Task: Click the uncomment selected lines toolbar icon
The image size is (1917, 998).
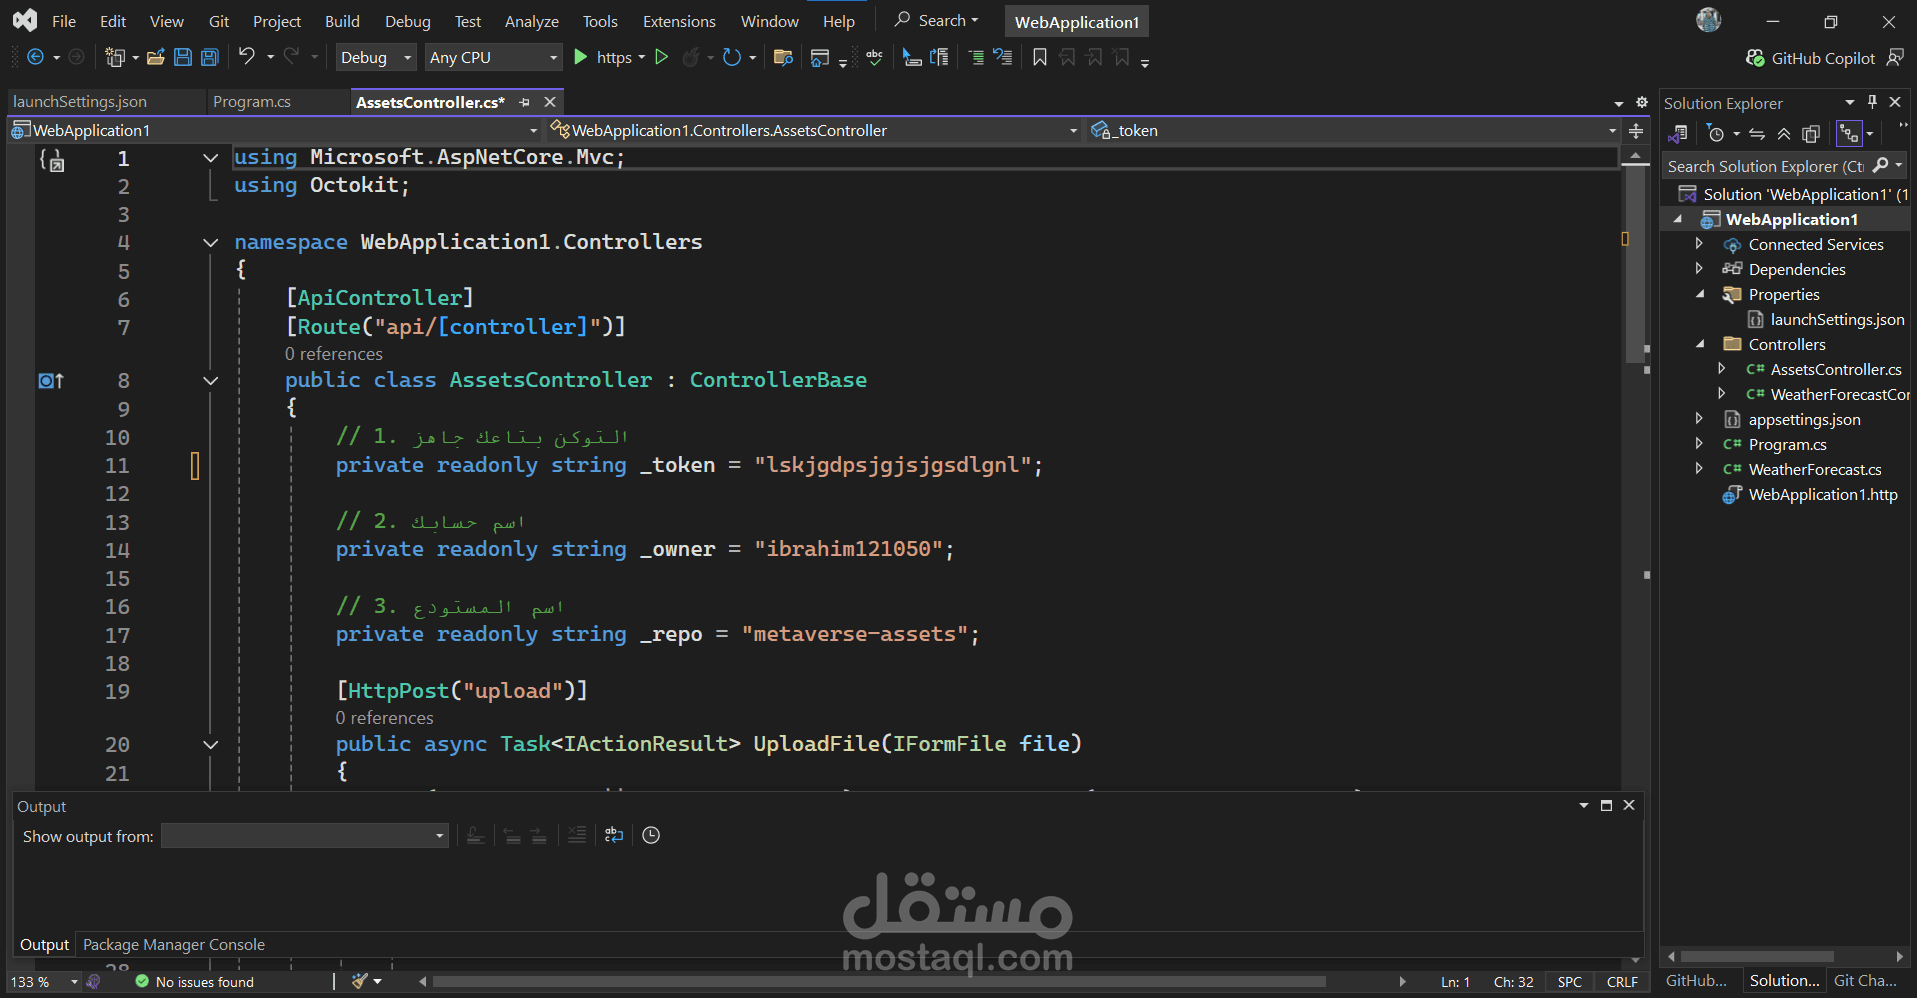Action: point(1003,58)
